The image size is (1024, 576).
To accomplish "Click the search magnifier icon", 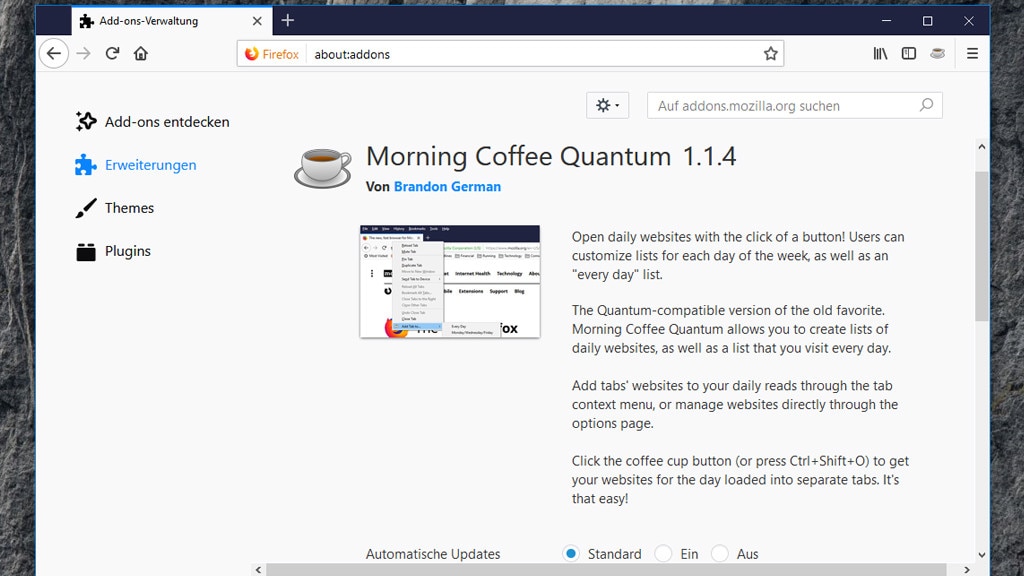I will coord(926,105).
